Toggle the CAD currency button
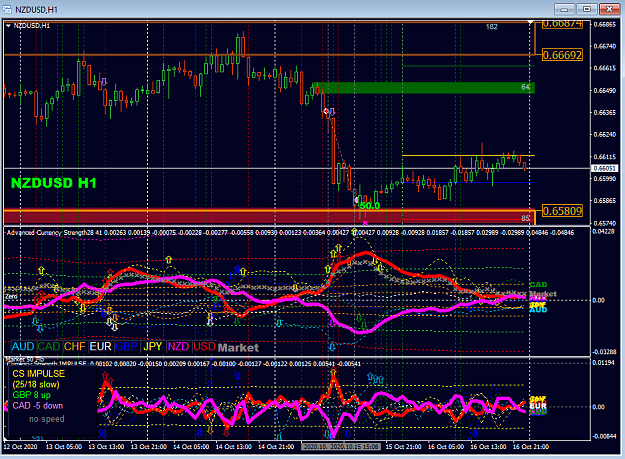Image resolution: width=625 pixels, height=459 pixels. (48, 346)
